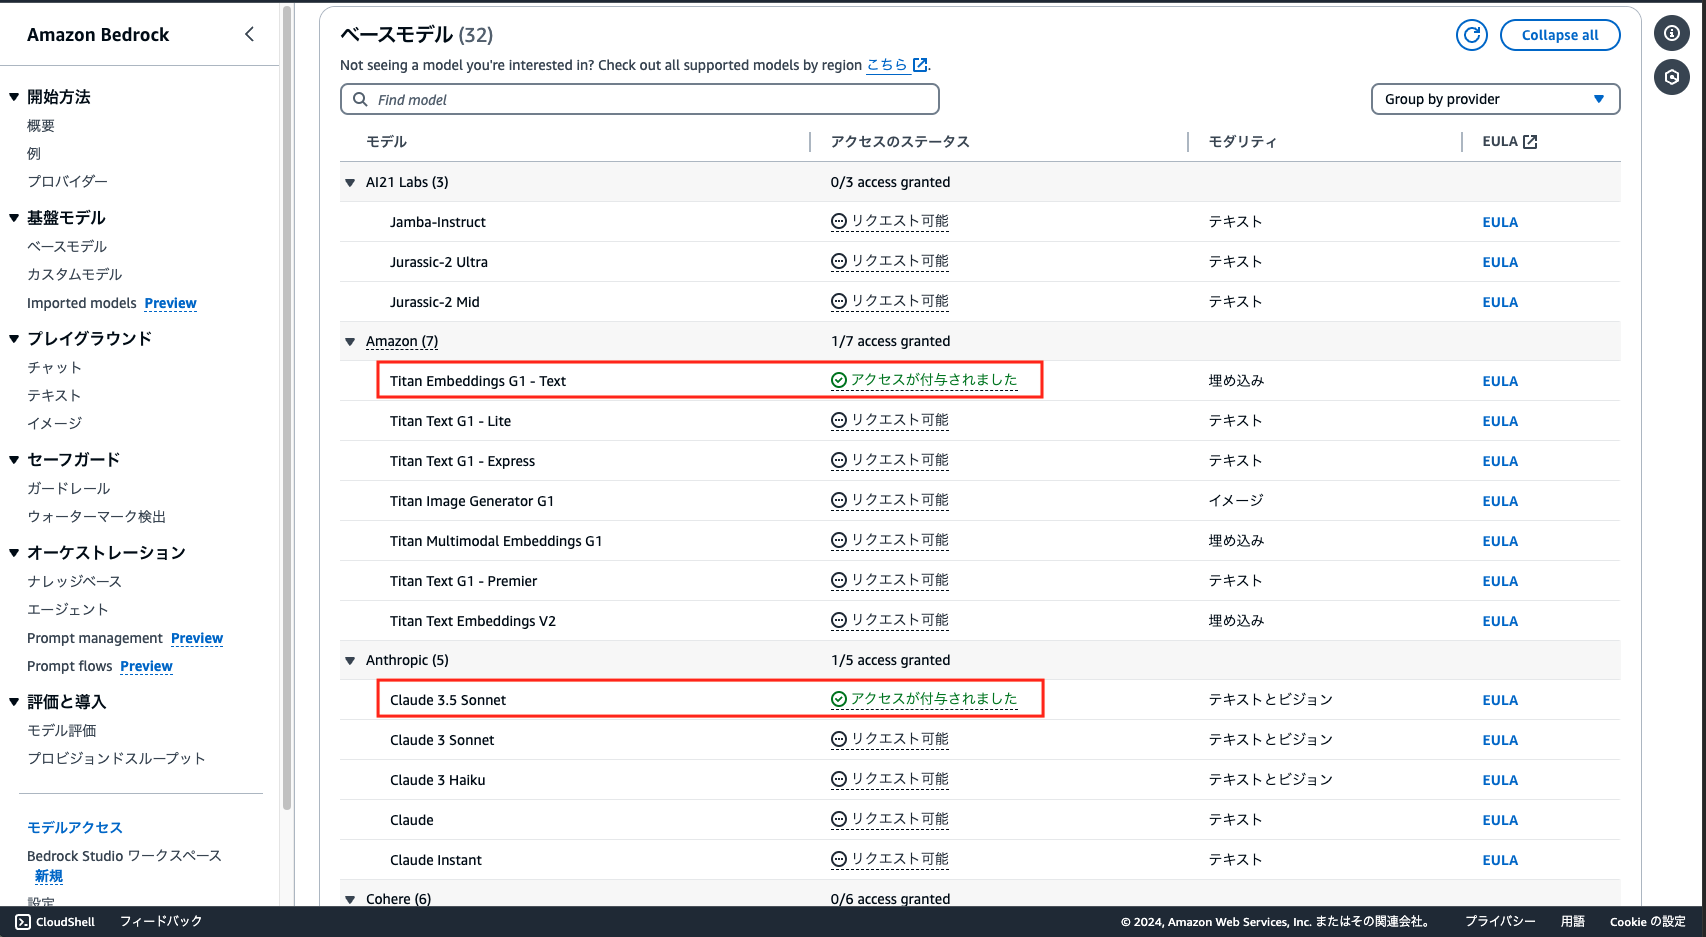Viewport: 1706px width, 937px height.
Task: Open Prompt flows in the sidebar
Action: point(69,666)
